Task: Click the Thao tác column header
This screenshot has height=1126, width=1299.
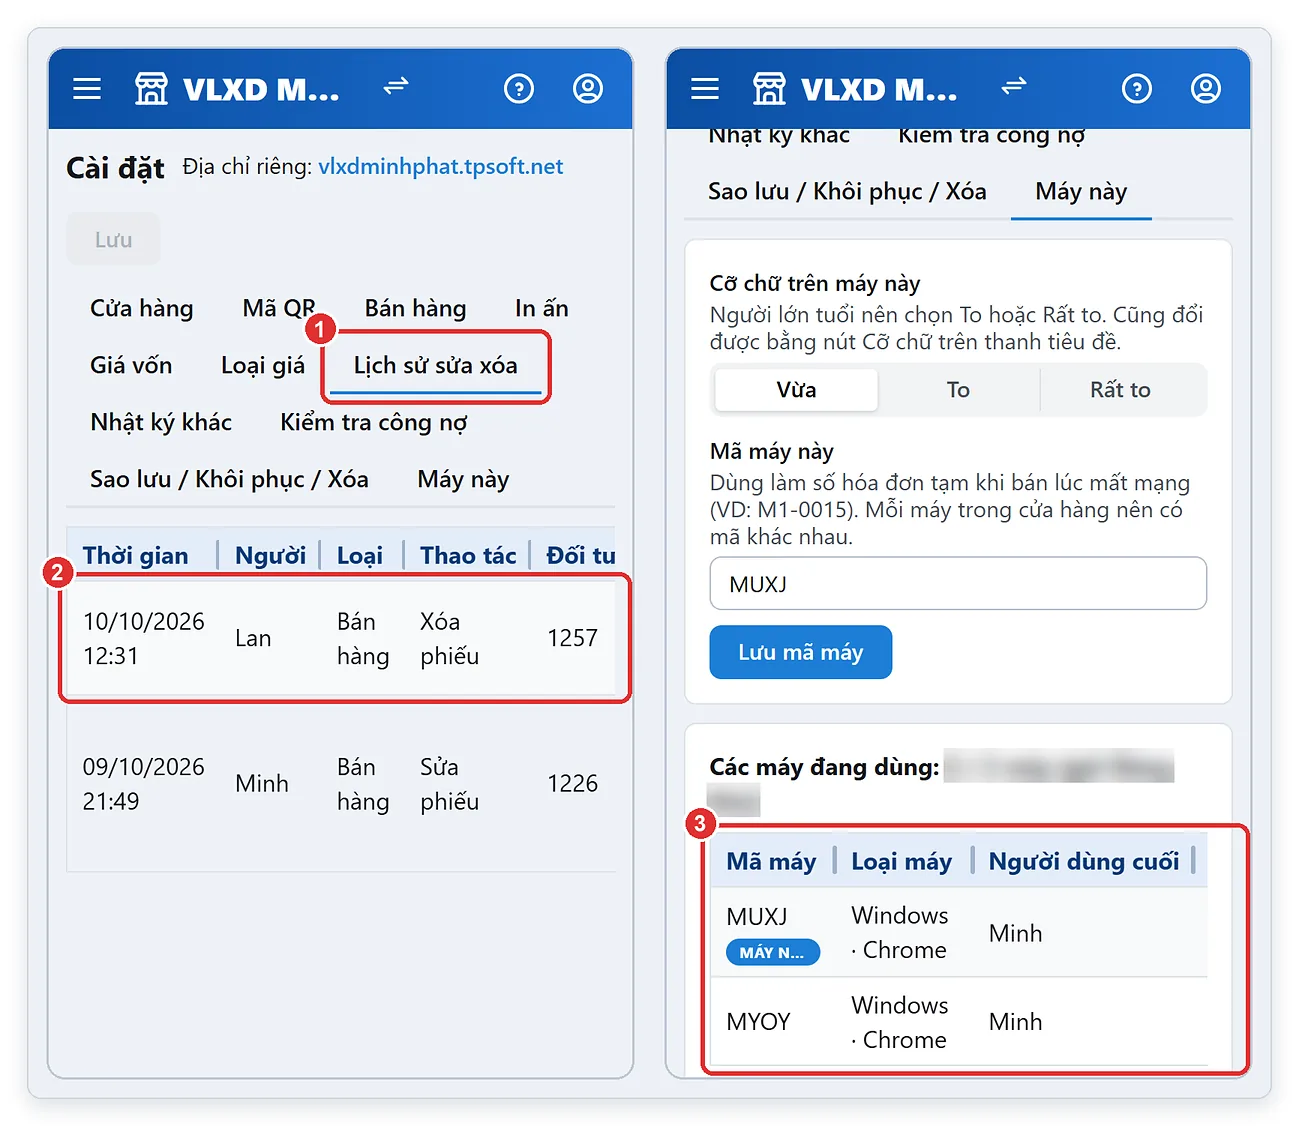Action: coord(468,555)
